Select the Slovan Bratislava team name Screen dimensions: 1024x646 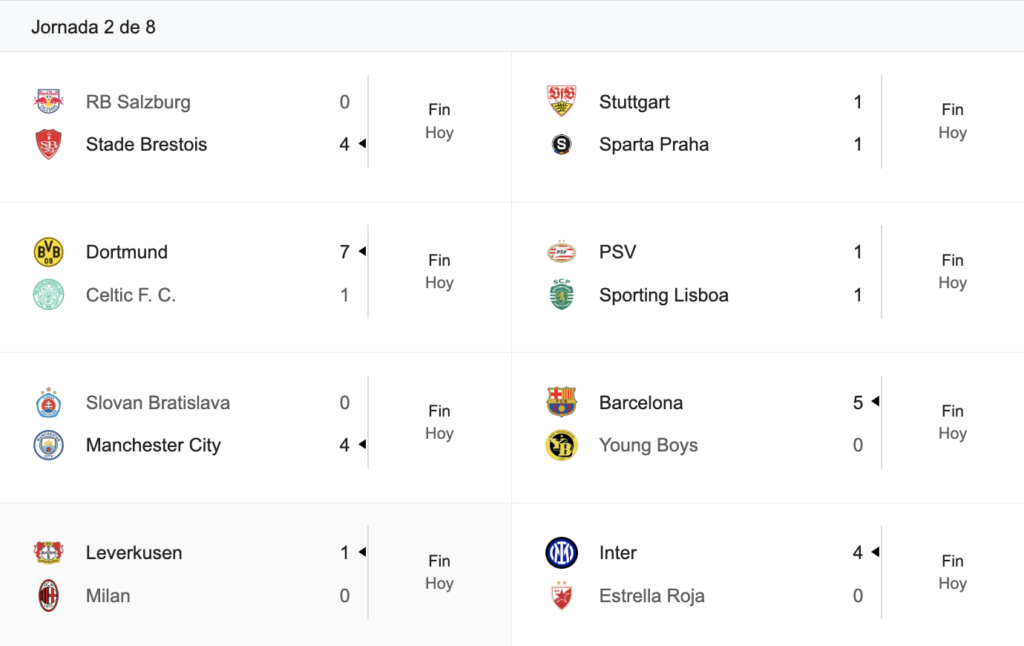[x=158, y=402]
